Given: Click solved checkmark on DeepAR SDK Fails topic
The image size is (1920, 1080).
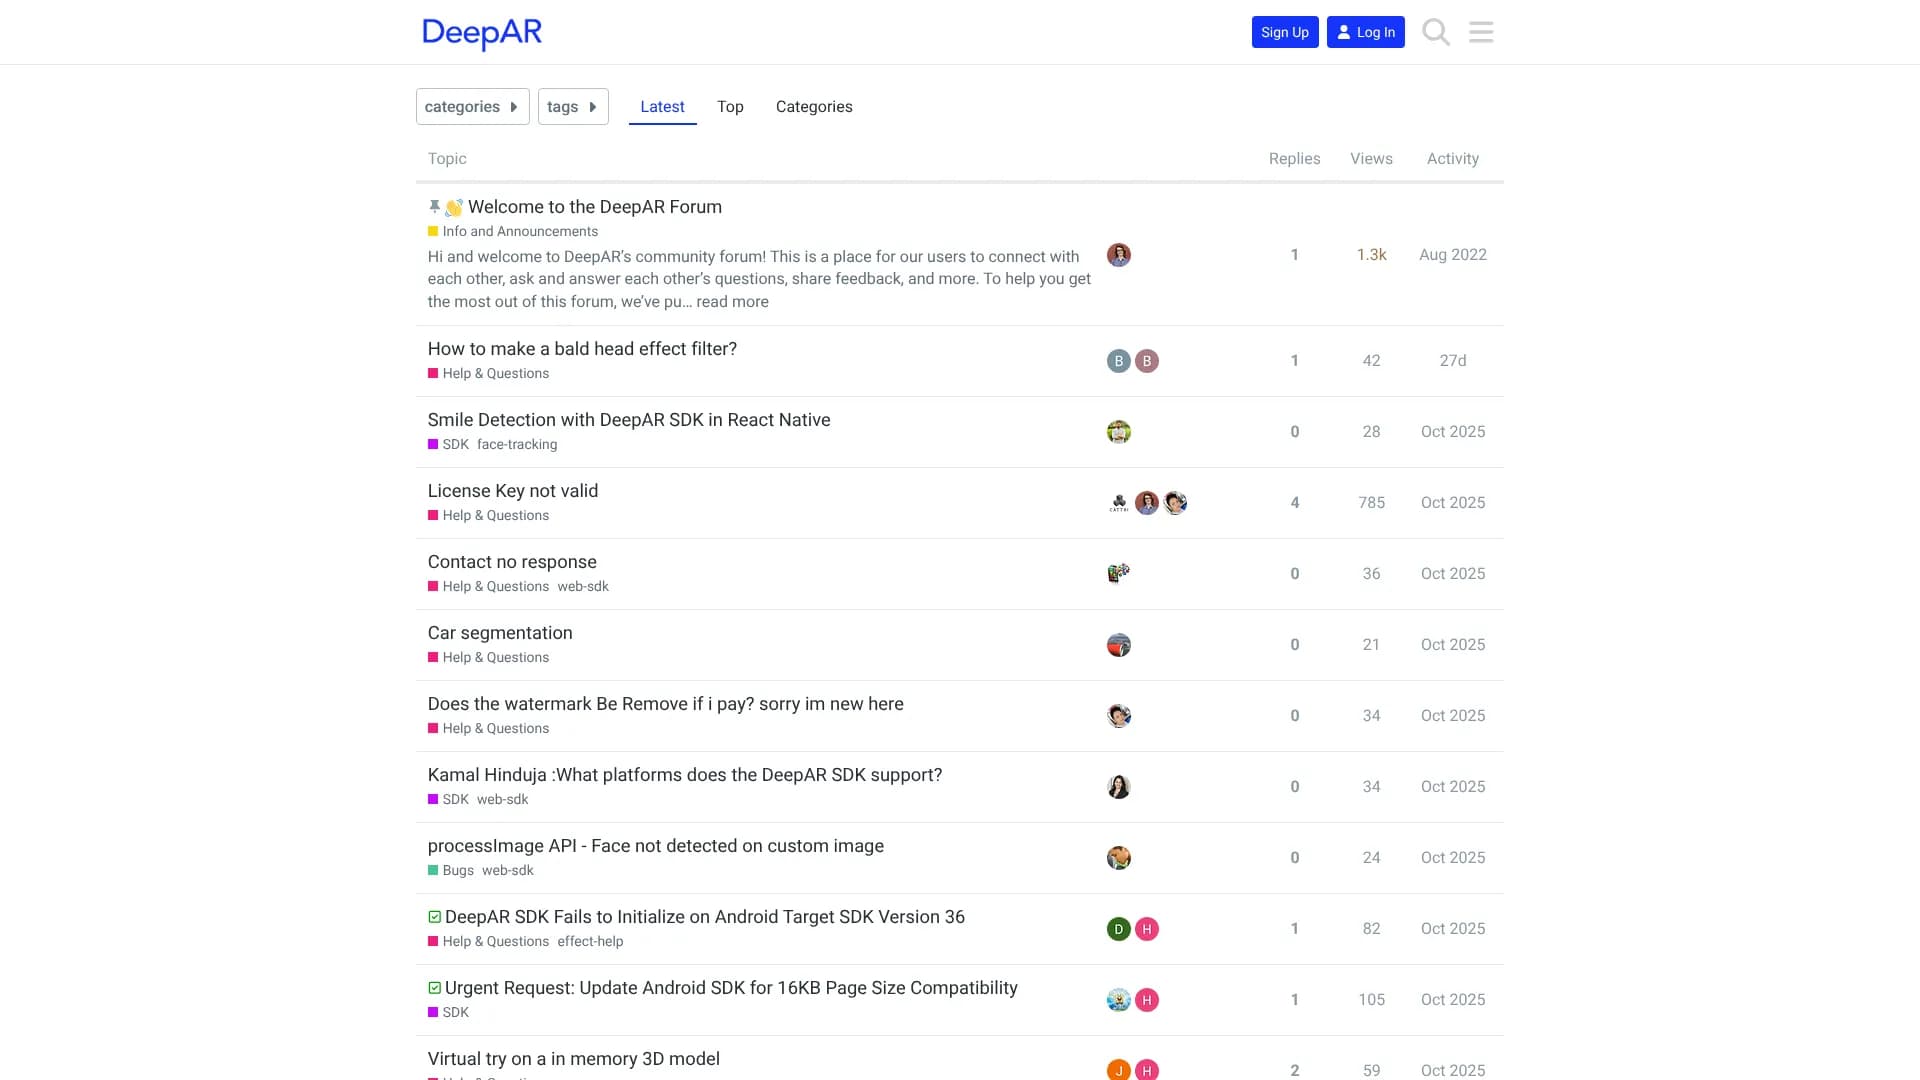Looking at the screenshot, I should tap(435, 917).
